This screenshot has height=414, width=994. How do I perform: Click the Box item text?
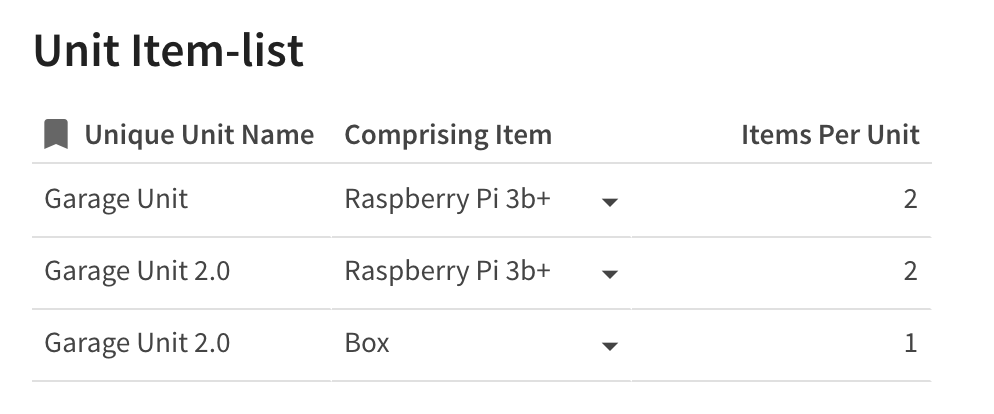coord(367,343)
